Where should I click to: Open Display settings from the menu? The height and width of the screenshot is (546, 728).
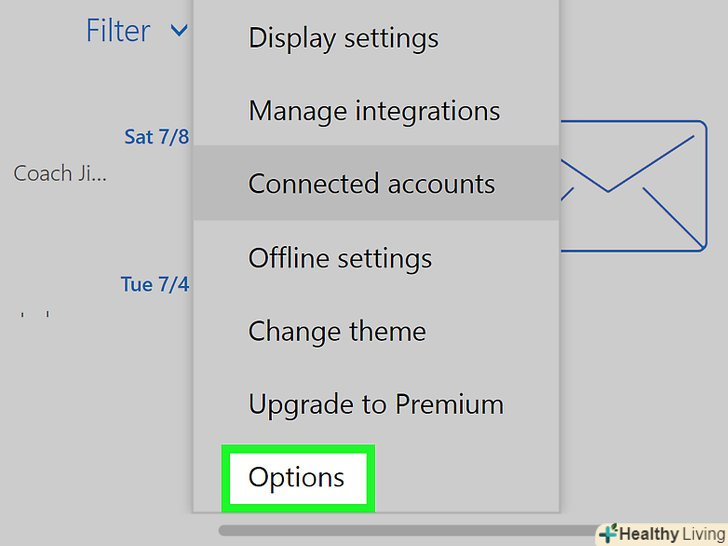(343, 39)
